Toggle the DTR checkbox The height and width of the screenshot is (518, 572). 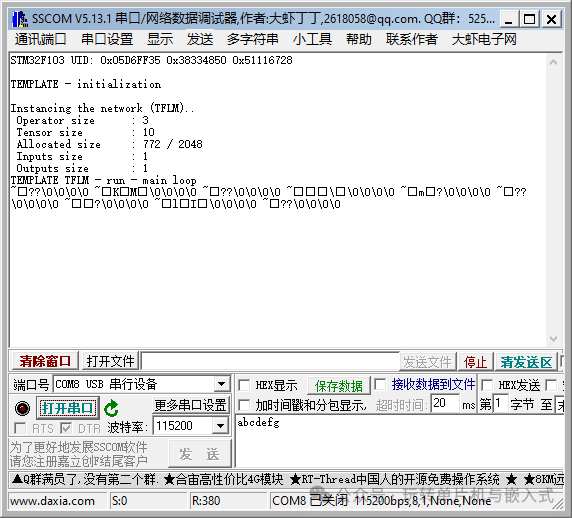pos(66,428)
